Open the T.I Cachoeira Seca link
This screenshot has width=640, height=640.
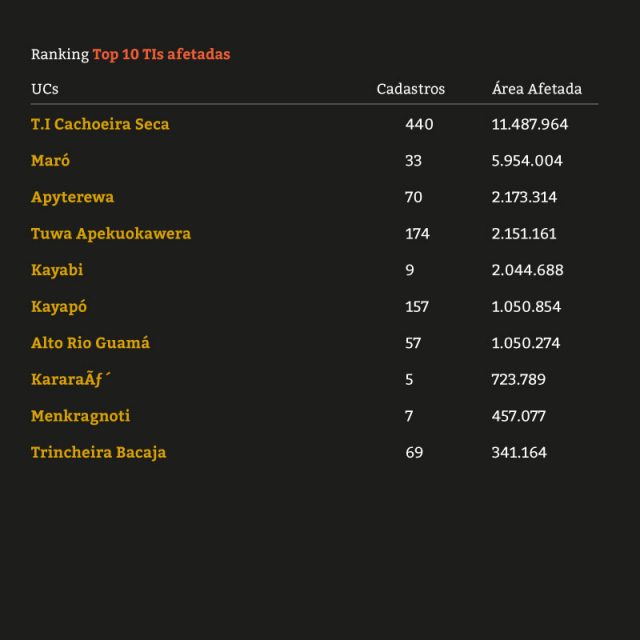100,125
